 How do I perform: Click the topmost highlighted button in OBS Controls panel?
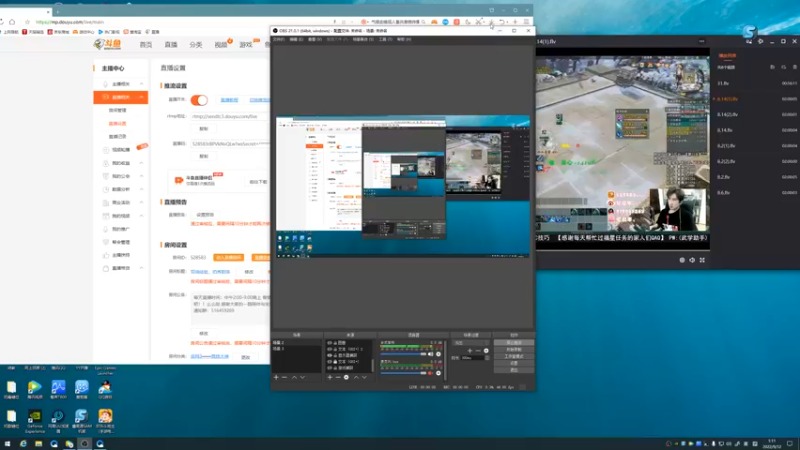(x=514, y=342)
